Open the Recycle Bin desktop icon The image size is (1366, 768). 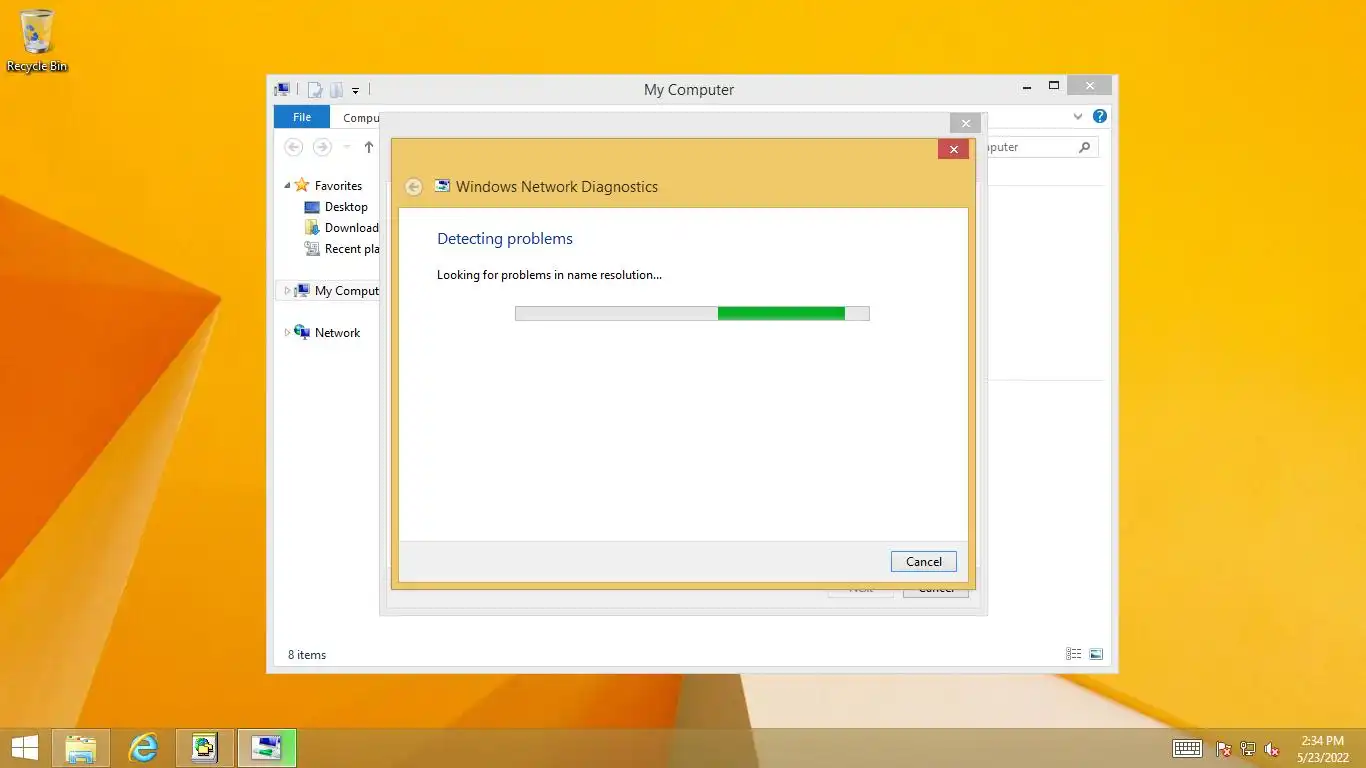[37, 41]
